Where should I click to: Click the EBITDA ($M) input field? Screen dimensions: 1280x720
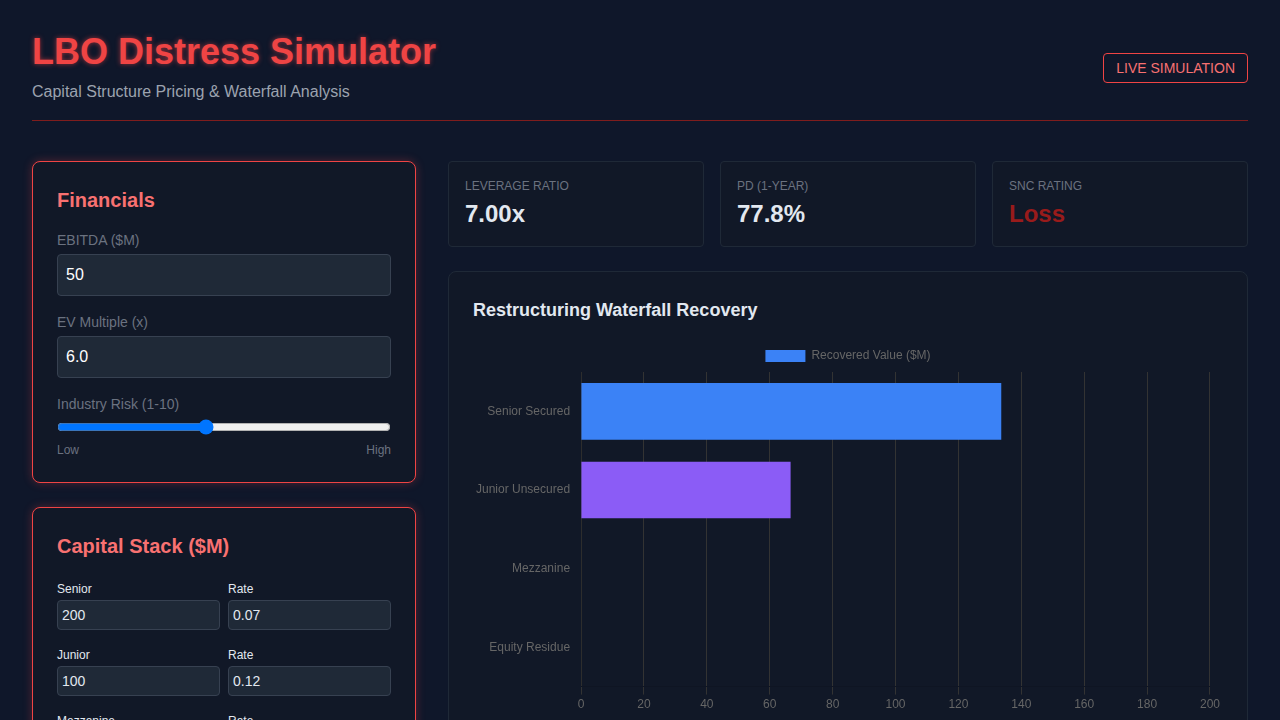pos(224,274)
